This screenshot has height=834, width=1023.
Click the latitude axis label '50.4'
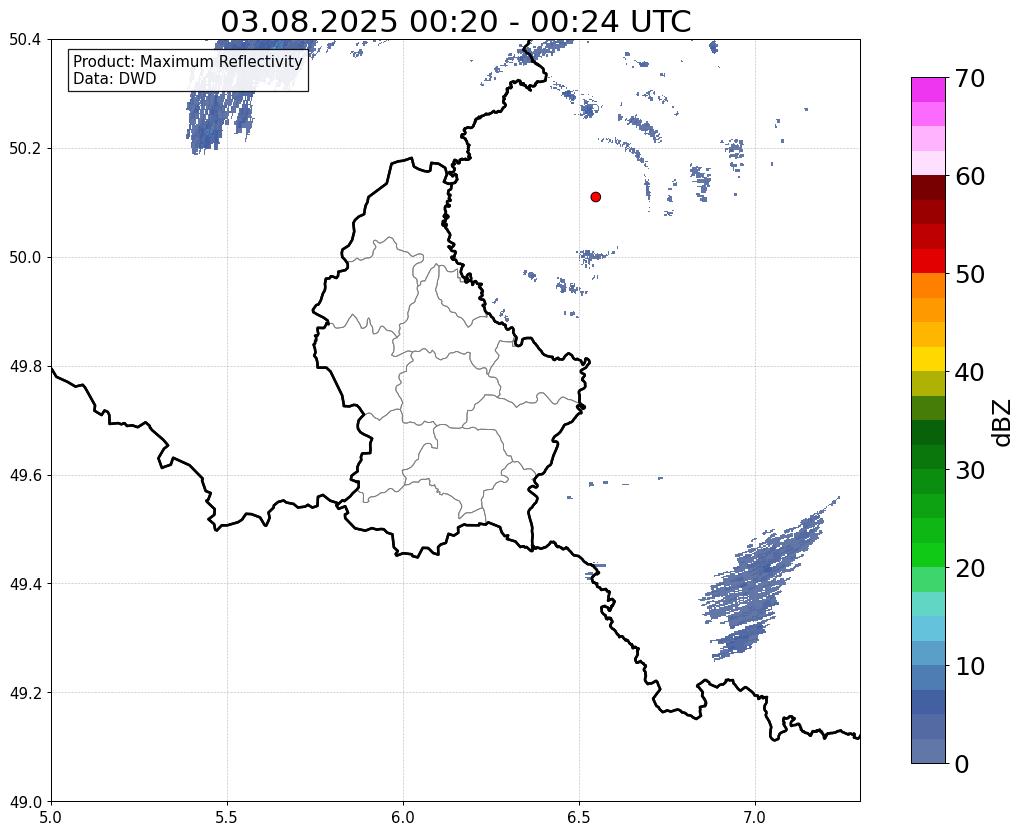(25, 40)
